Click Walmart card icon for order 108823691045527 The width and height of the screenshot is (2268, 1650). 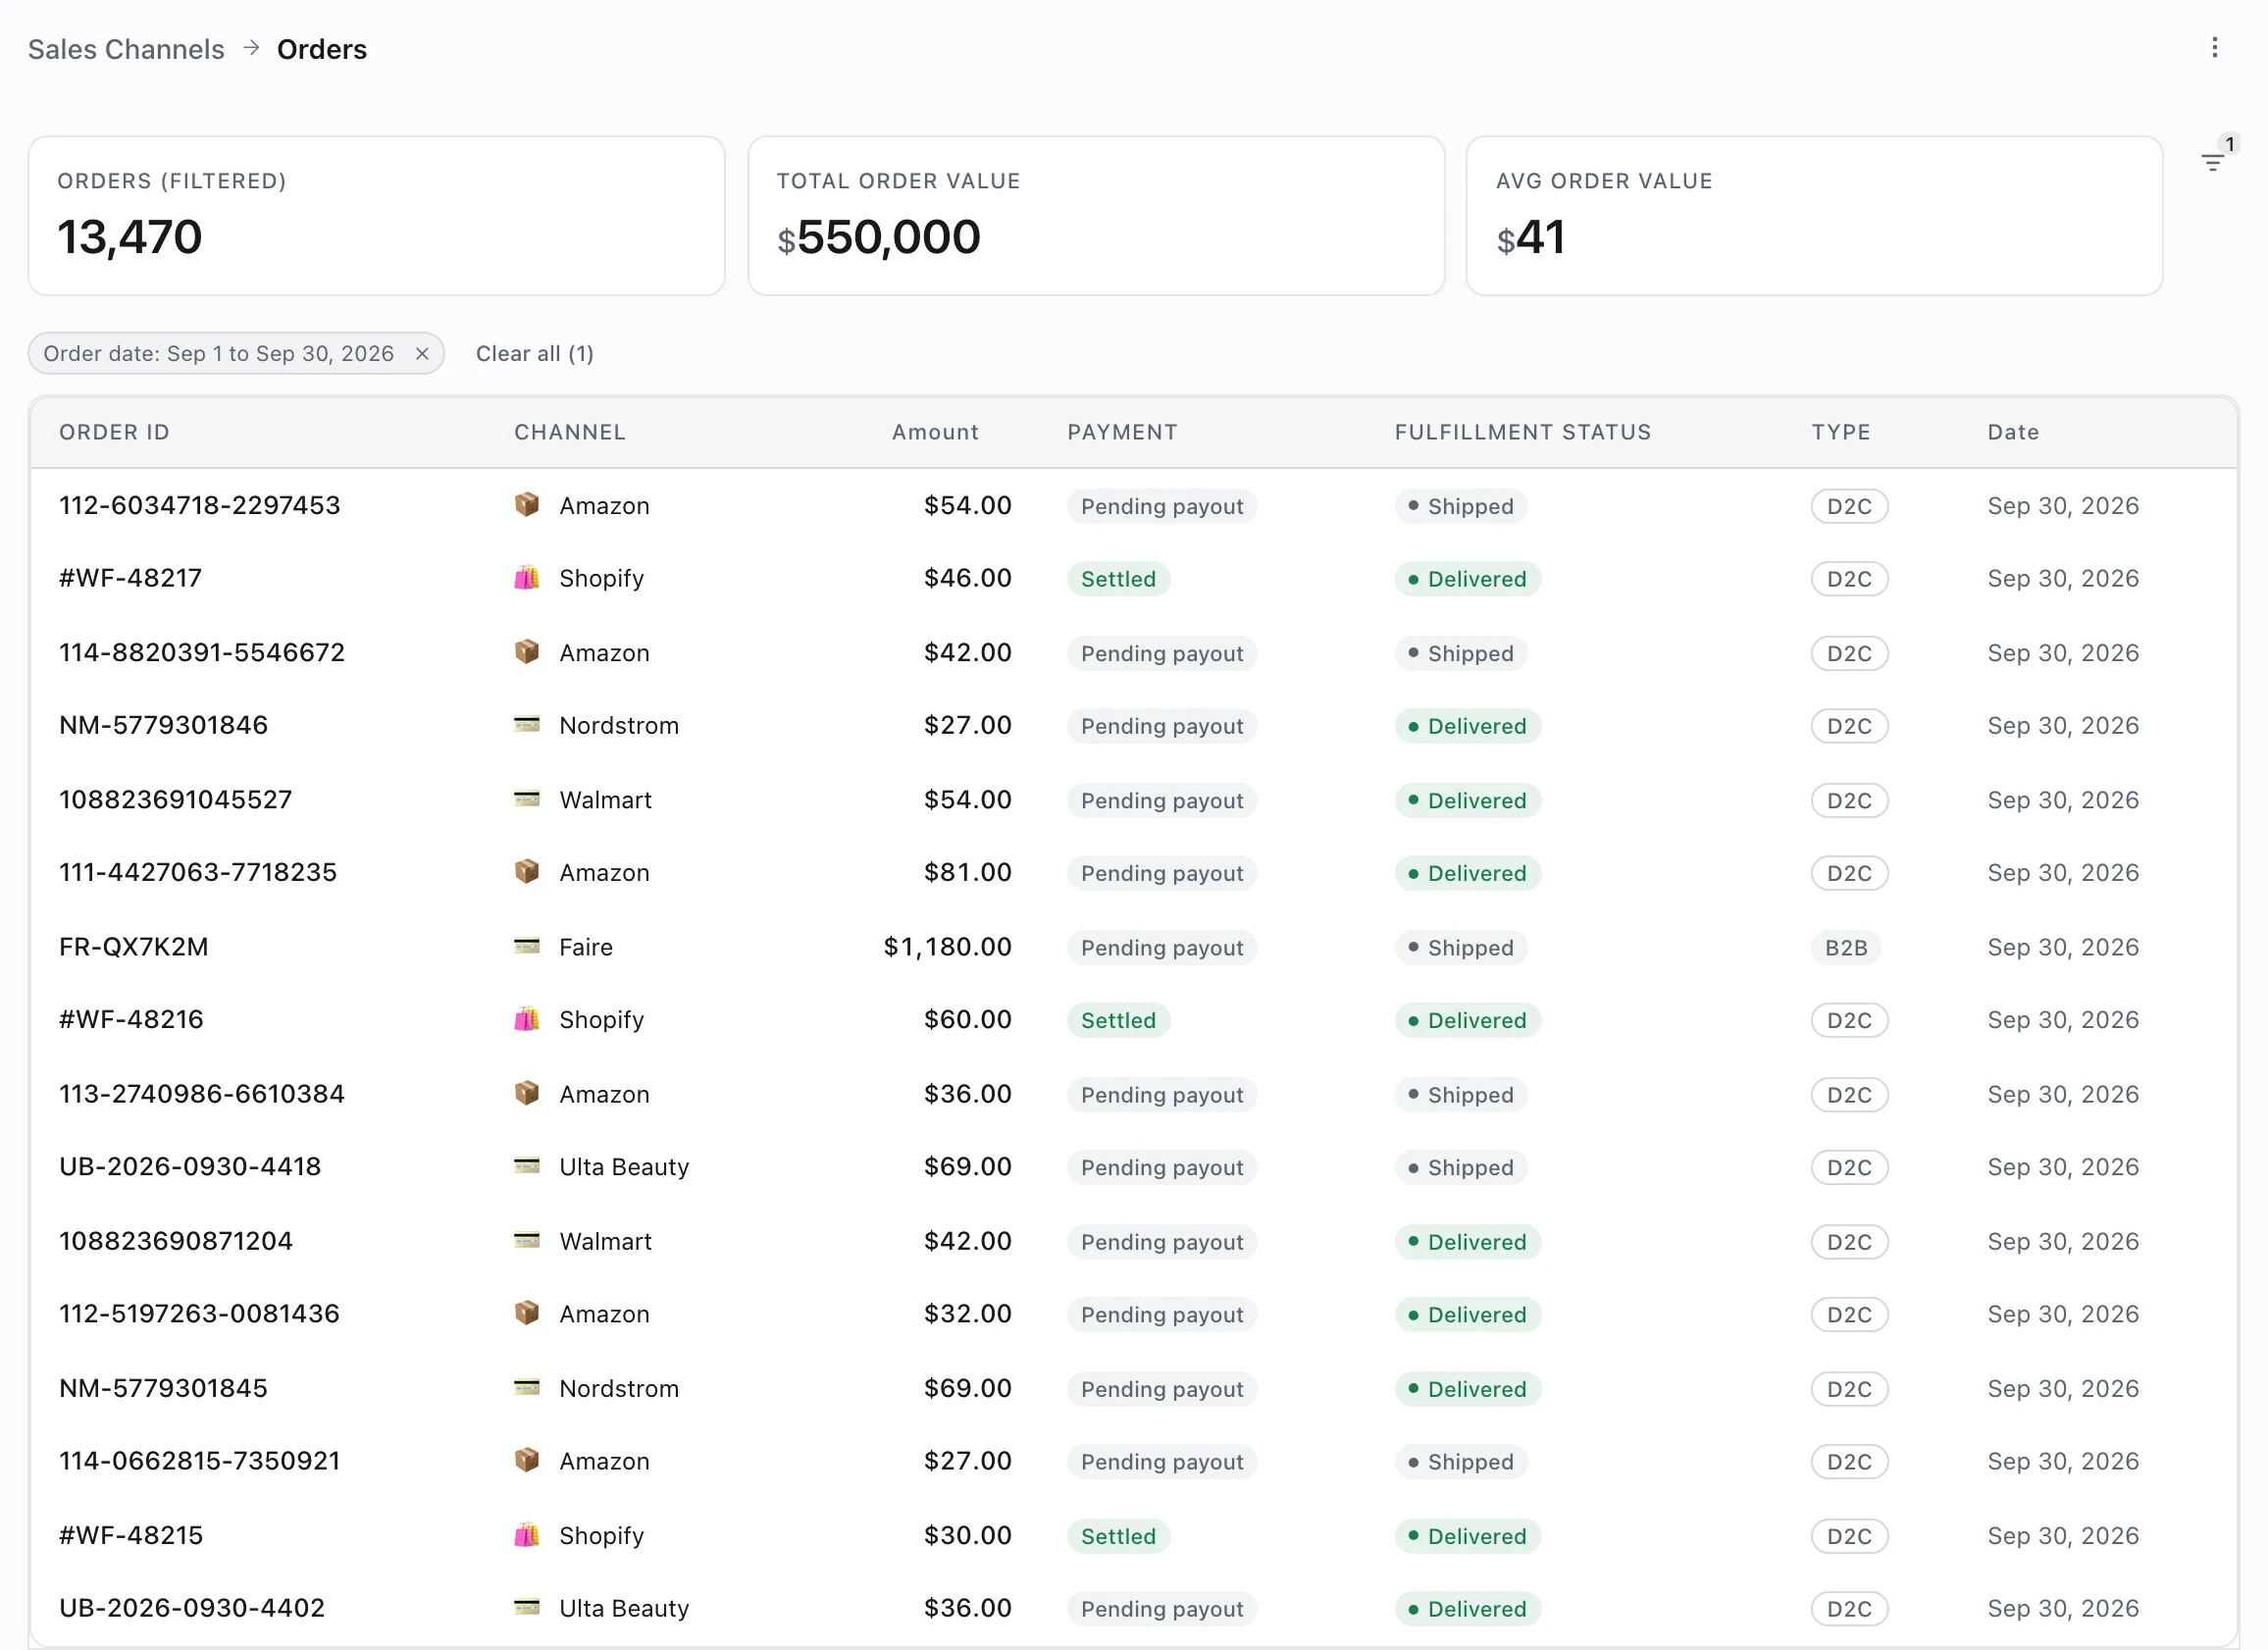[527, 799]
